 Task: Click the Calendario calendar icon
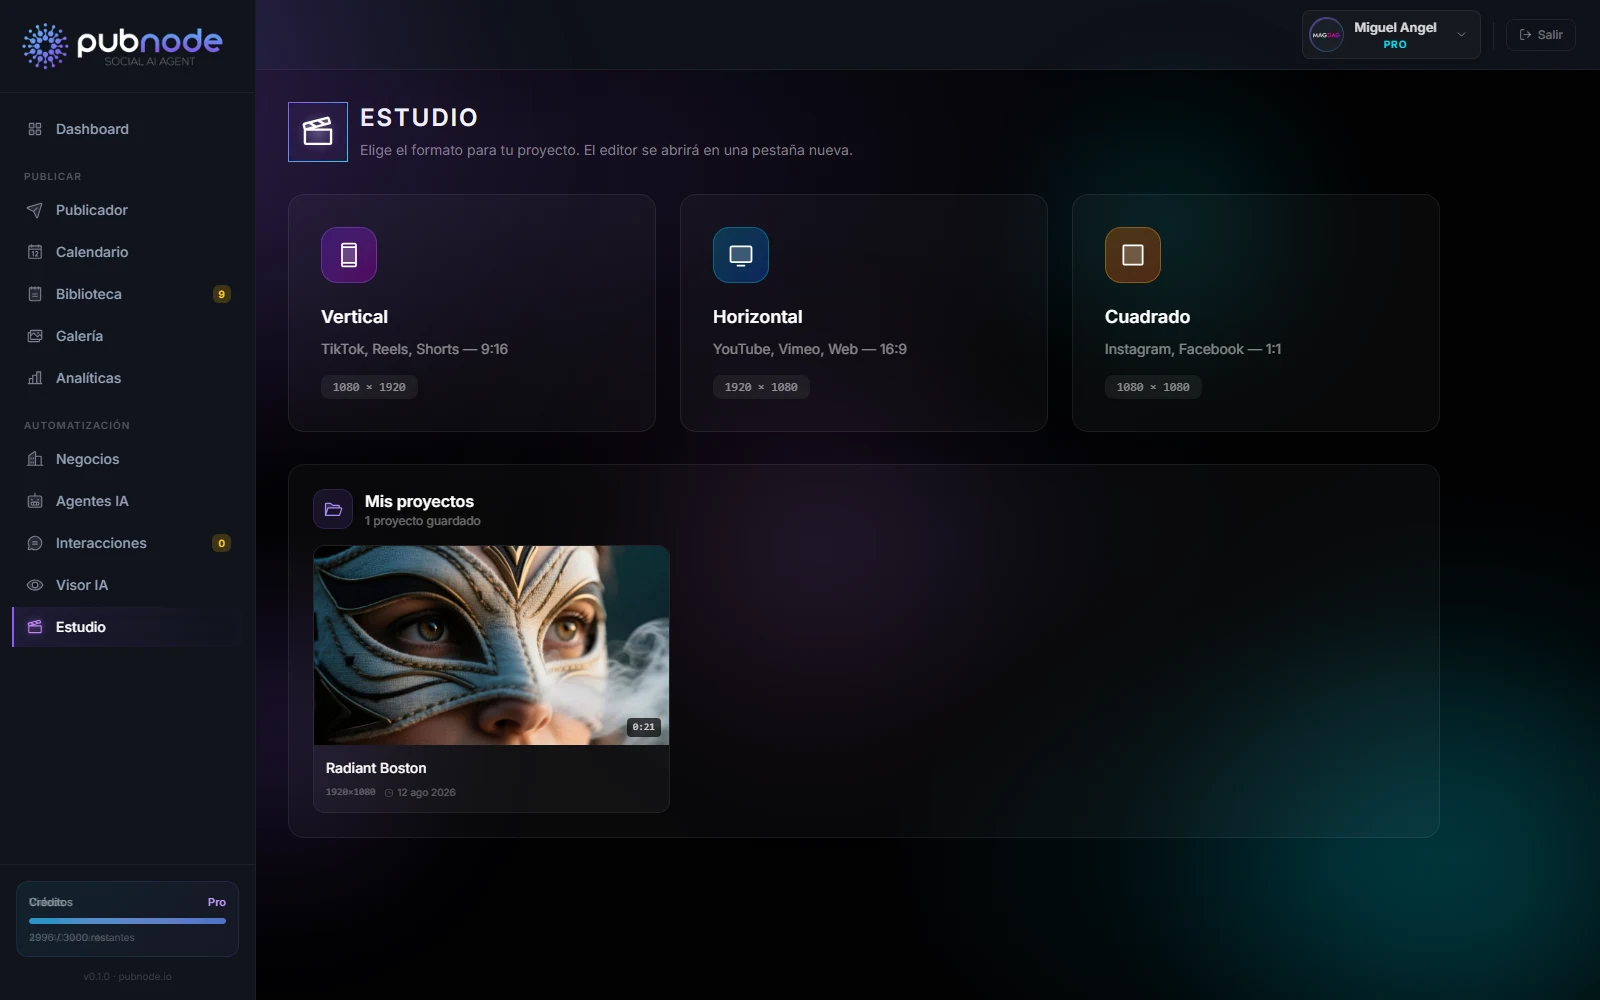tap(35, 252)
